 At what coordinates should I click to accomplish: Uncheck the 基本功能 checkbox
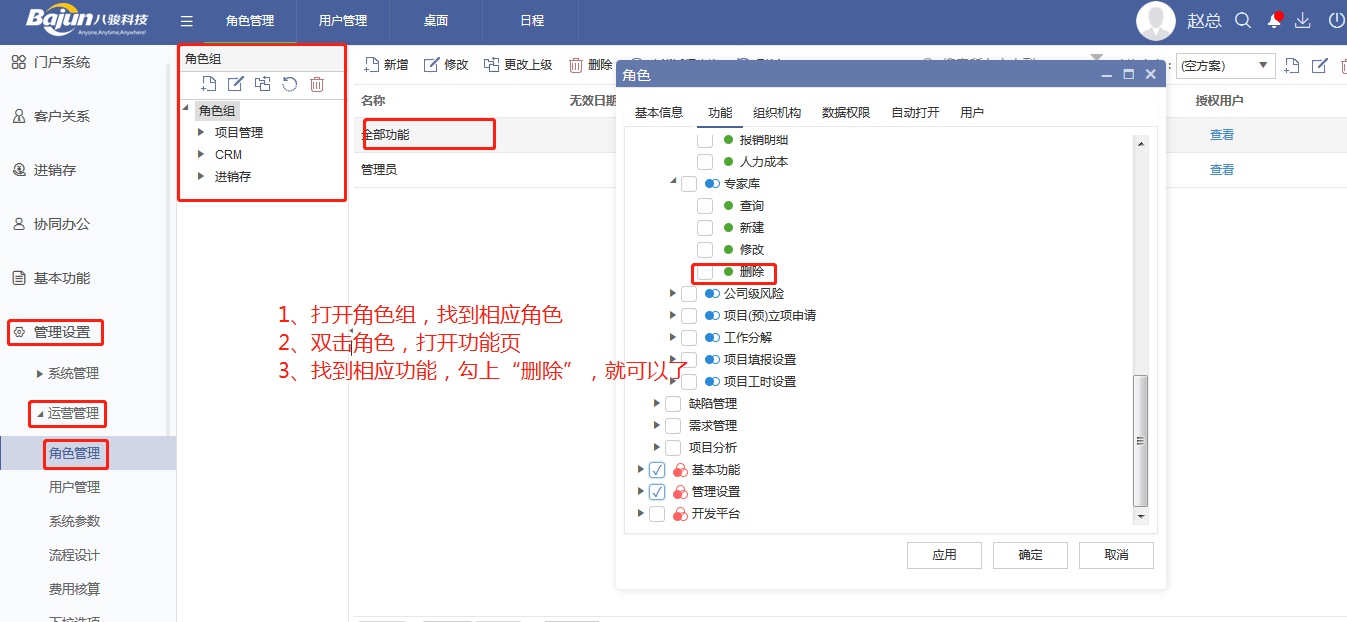coord(657,470)
